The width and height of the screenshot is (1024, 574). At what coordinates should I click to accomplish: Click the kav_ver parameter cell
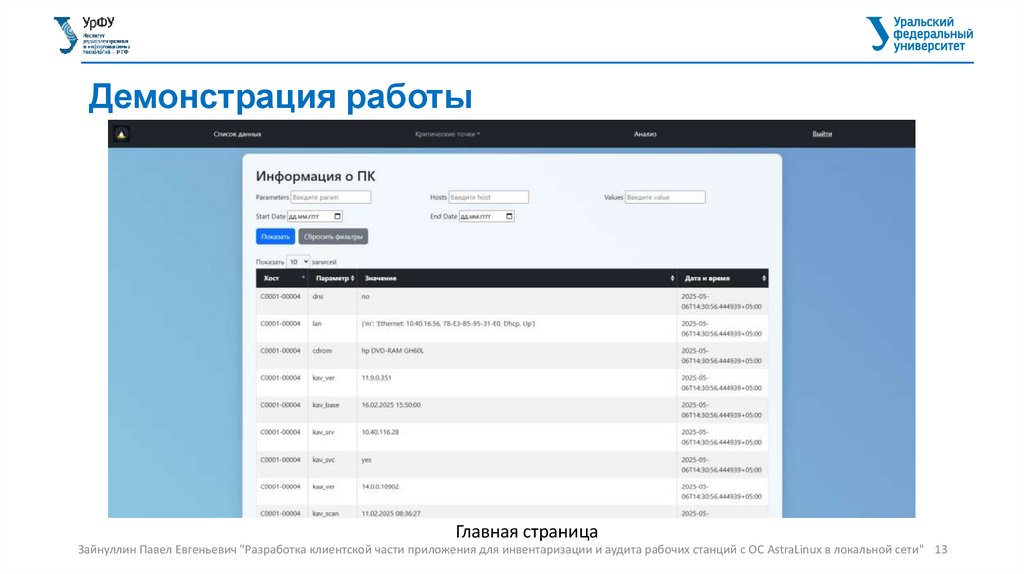pyautogui.click(x=332, y=383)
